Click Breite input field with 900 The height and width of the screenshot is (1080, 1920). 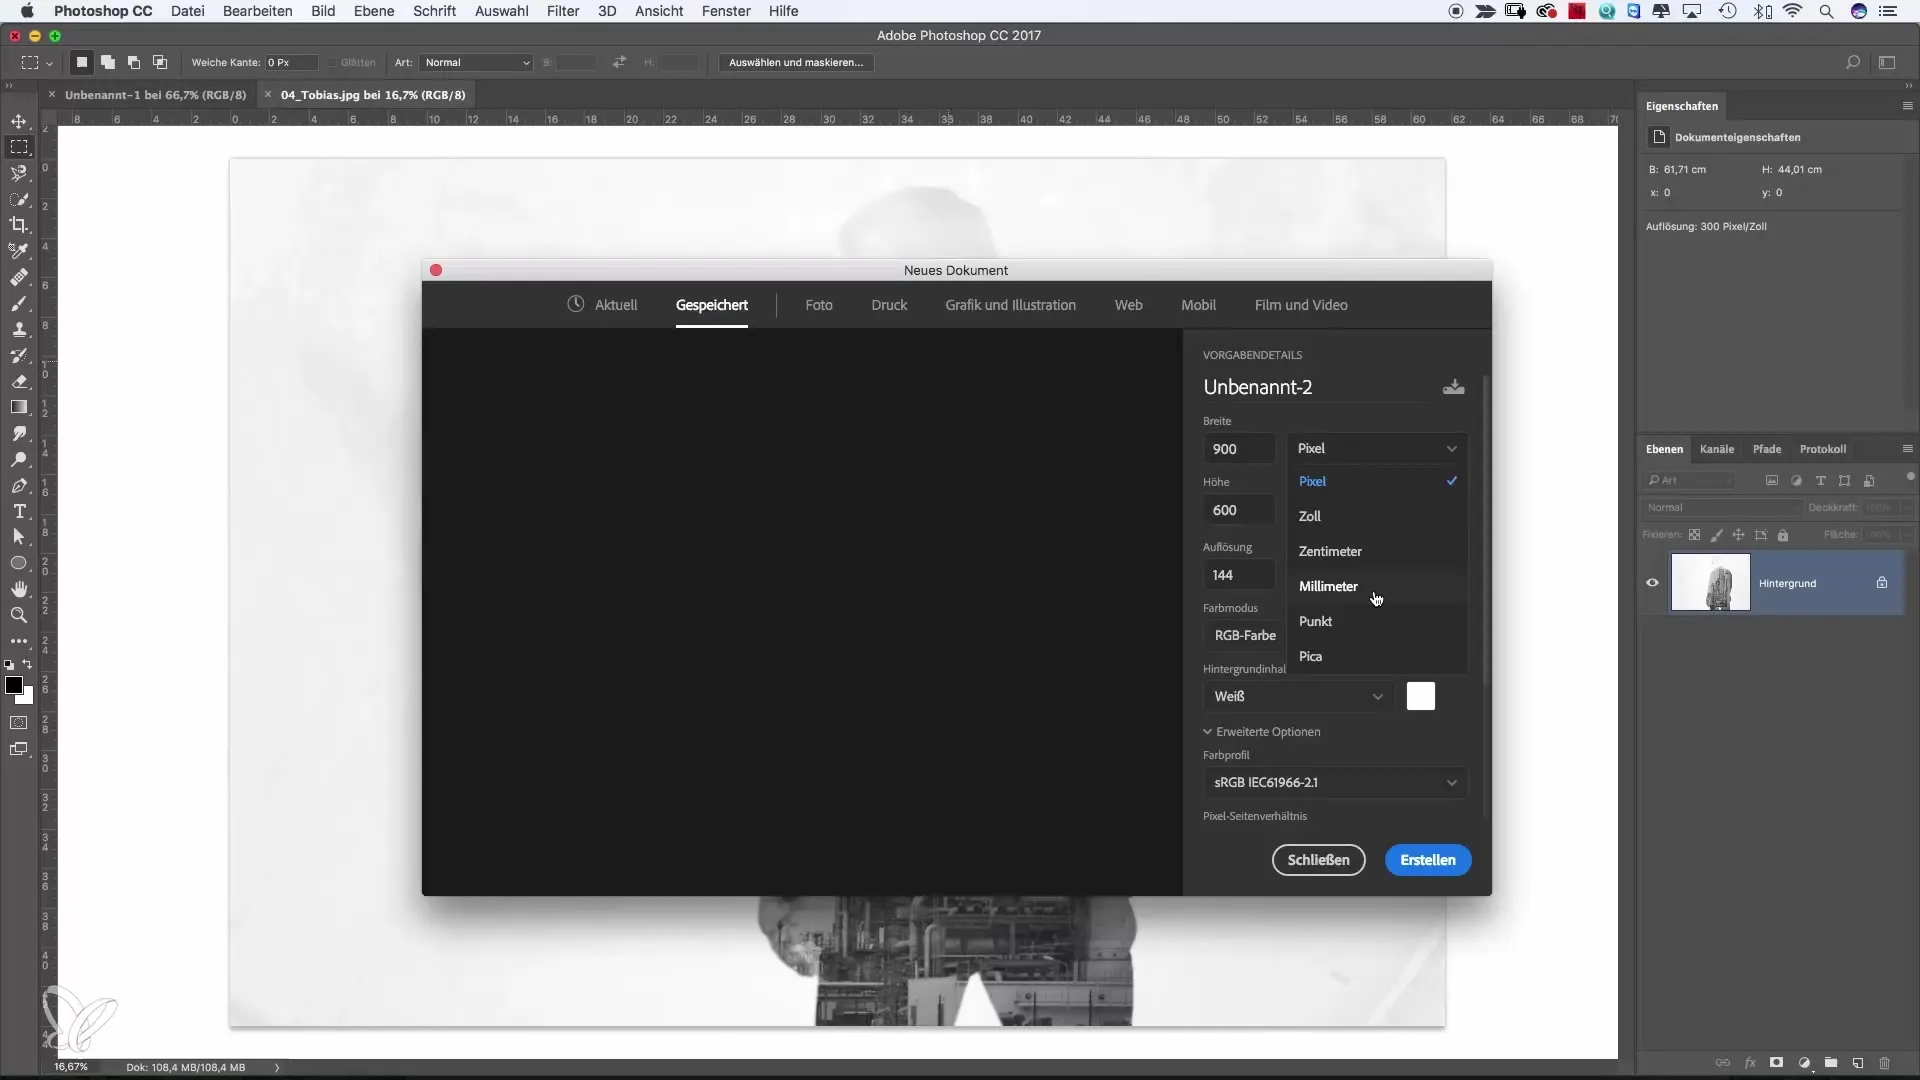pyautogui.click(x=1239, y=449)
